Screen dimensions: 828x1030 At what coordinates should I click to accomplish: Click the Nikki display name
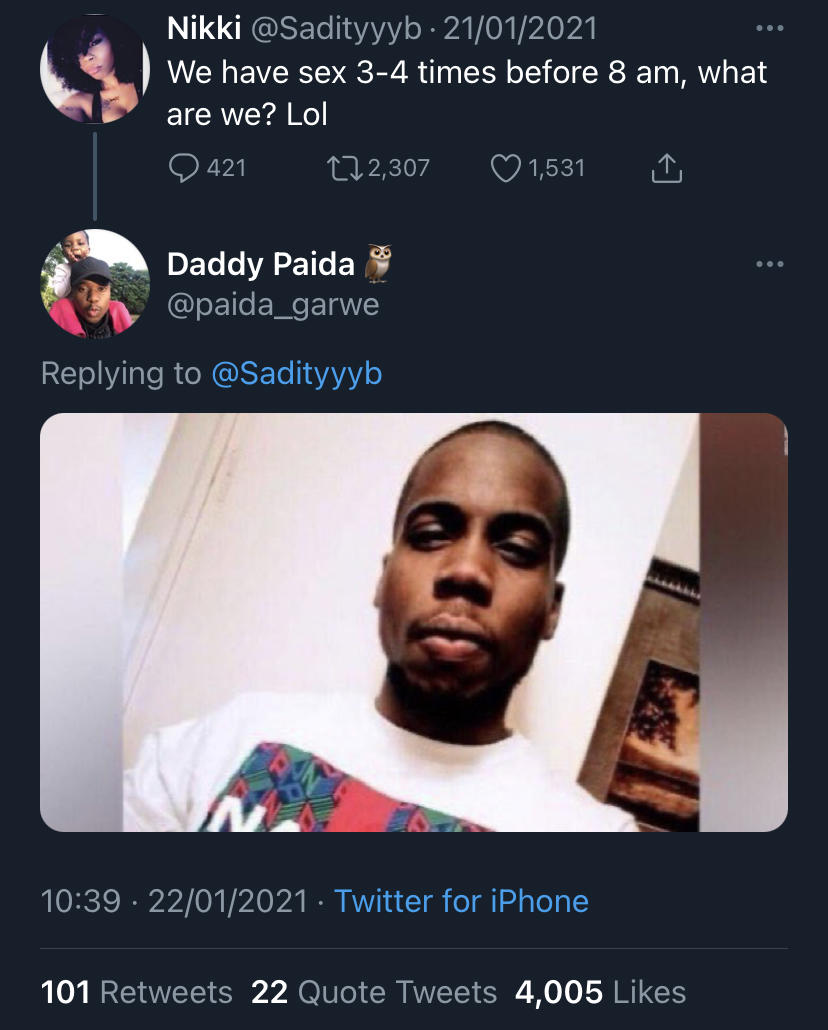[x=204, y=29]
